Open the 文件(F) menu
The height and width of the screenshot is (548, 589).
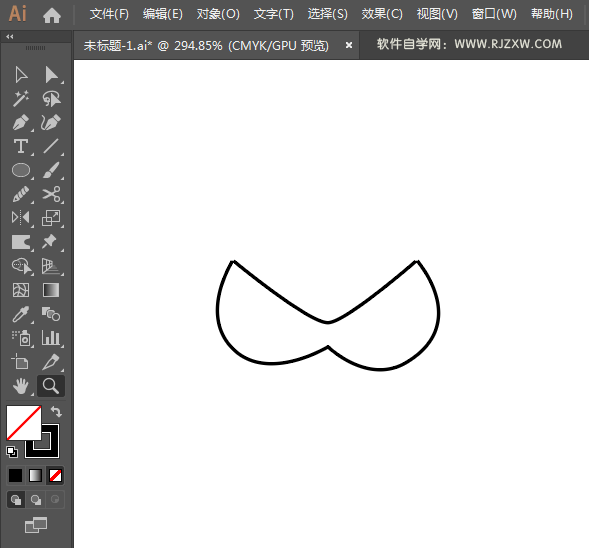click(109, 14)
